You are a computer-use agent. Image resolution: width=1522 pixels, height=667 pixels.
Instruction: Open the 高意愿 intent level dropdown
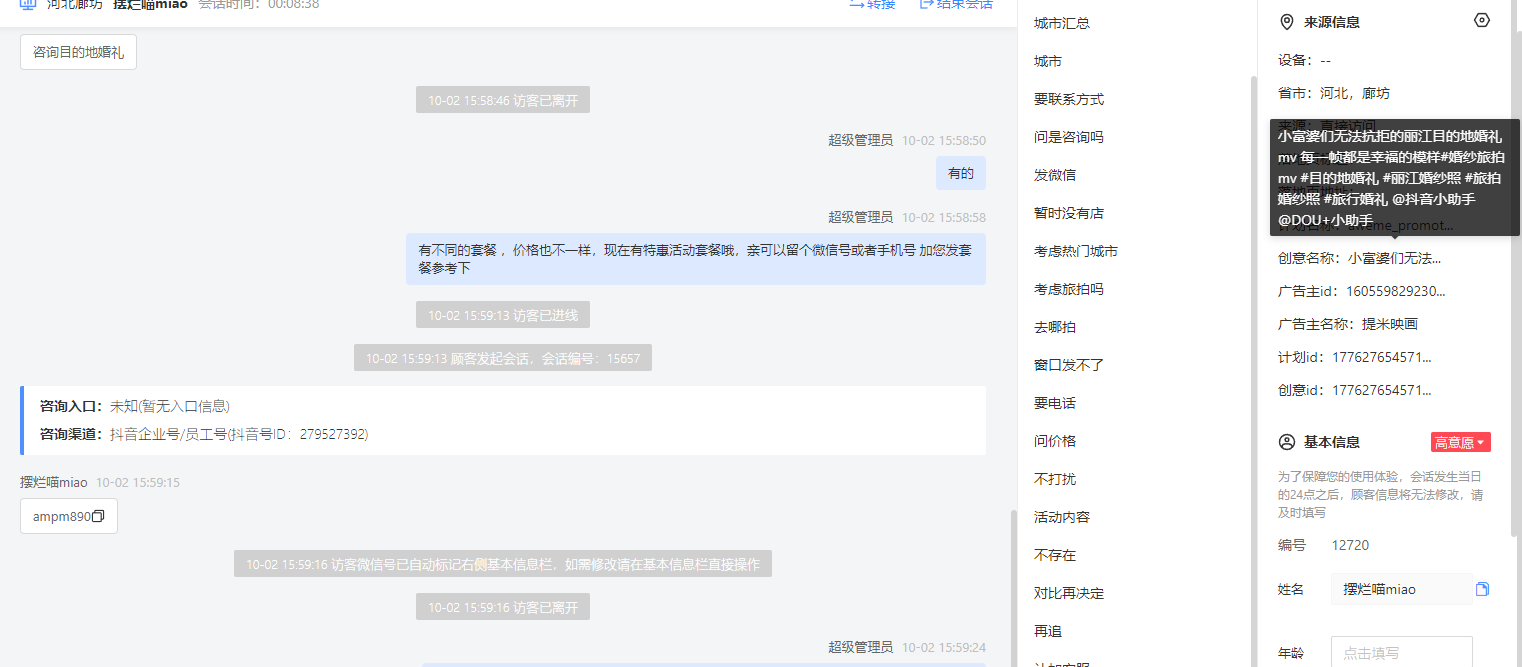(x=1461, y=442)
